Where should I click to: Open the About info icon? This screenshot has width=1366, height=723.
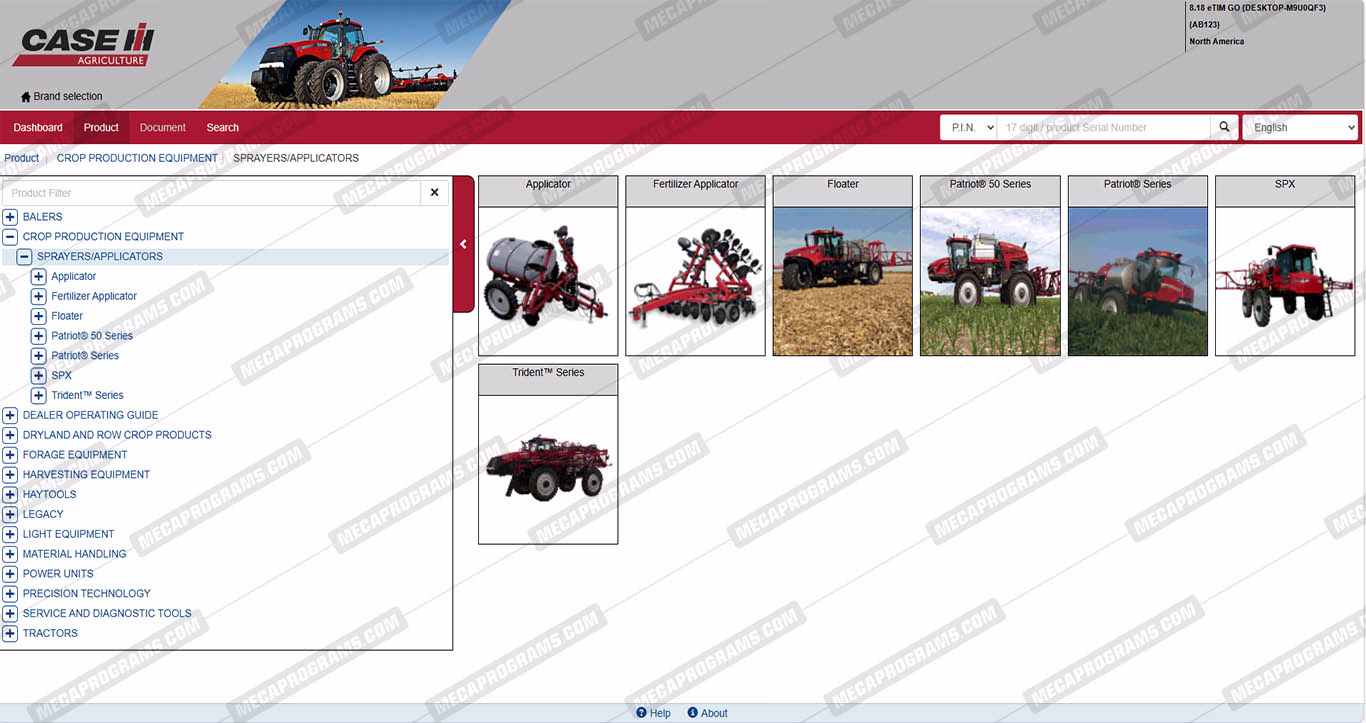click(692, 713)
